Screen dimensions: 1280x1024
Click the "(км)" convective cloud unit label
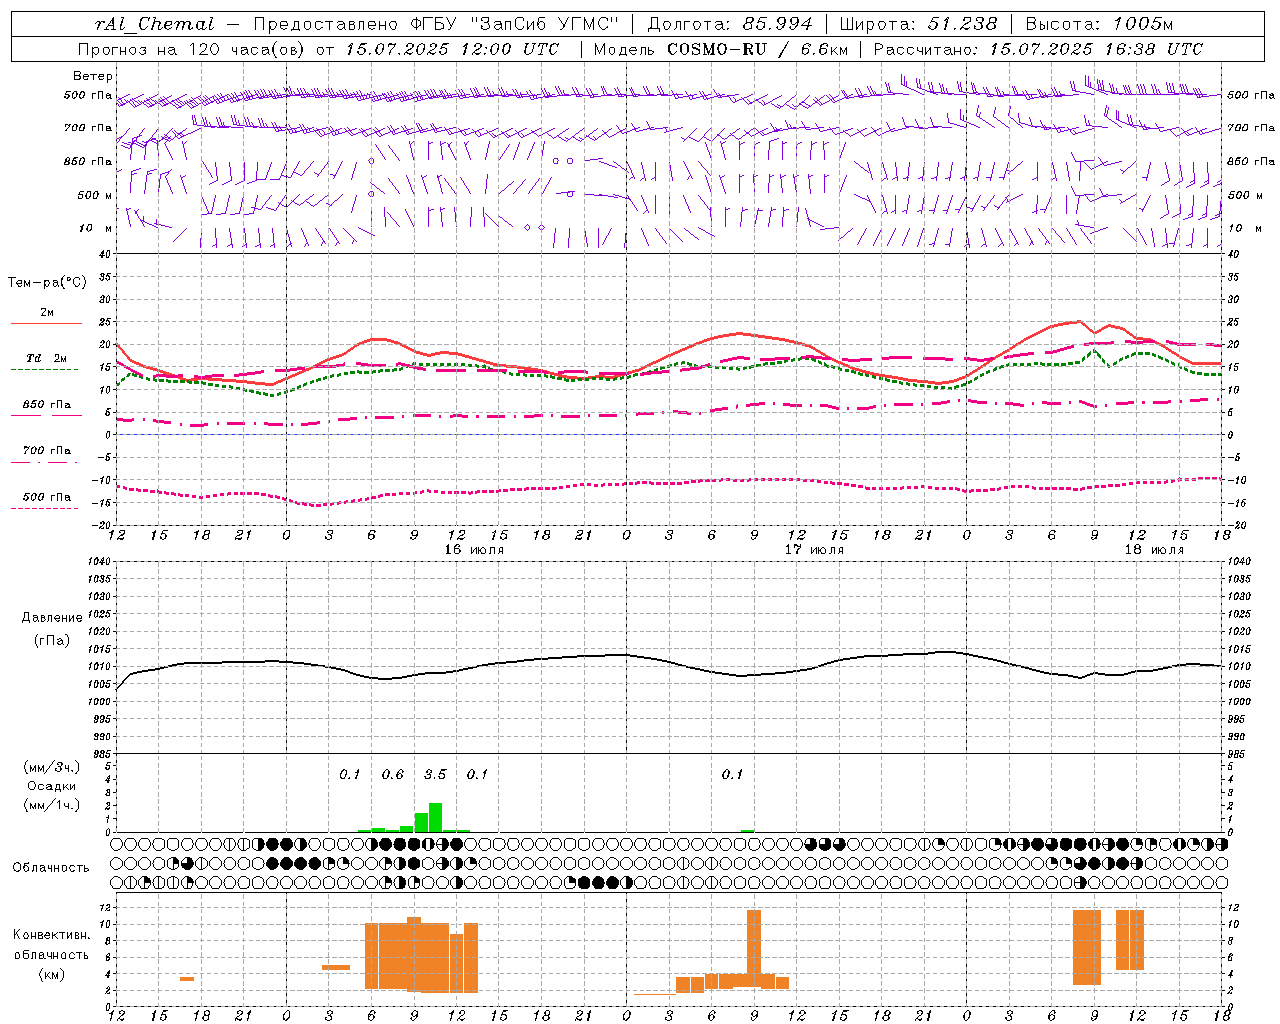tap(51, 974)
